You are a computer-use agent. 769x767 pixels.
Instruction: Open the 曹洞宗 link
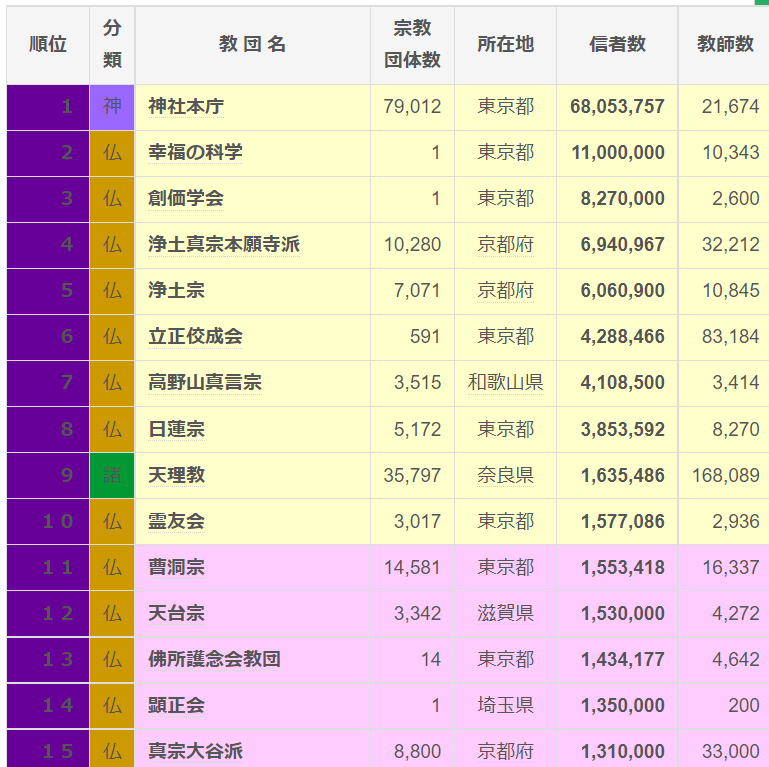click(x=176, y=567)
